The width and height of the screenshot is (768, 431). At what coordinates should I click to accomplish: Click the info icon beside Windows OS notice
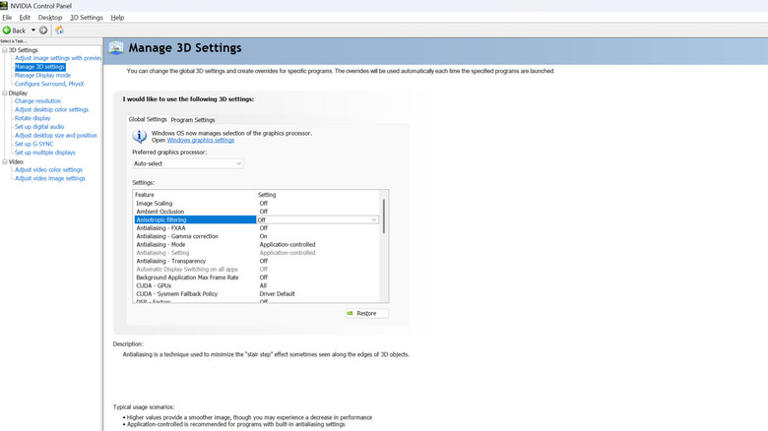click(140, 136)
